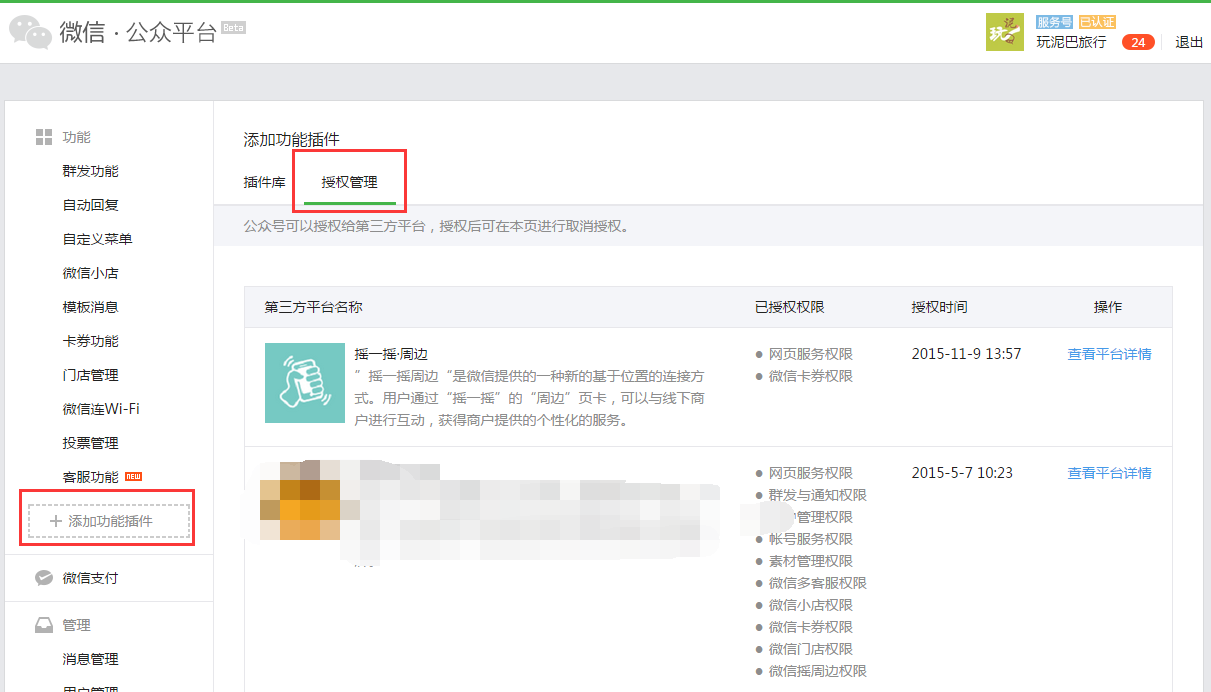1211x692 pixels.
Task: Switch to the 授权管理 tab
Action: pyautogui.click(x=349, y=182)
